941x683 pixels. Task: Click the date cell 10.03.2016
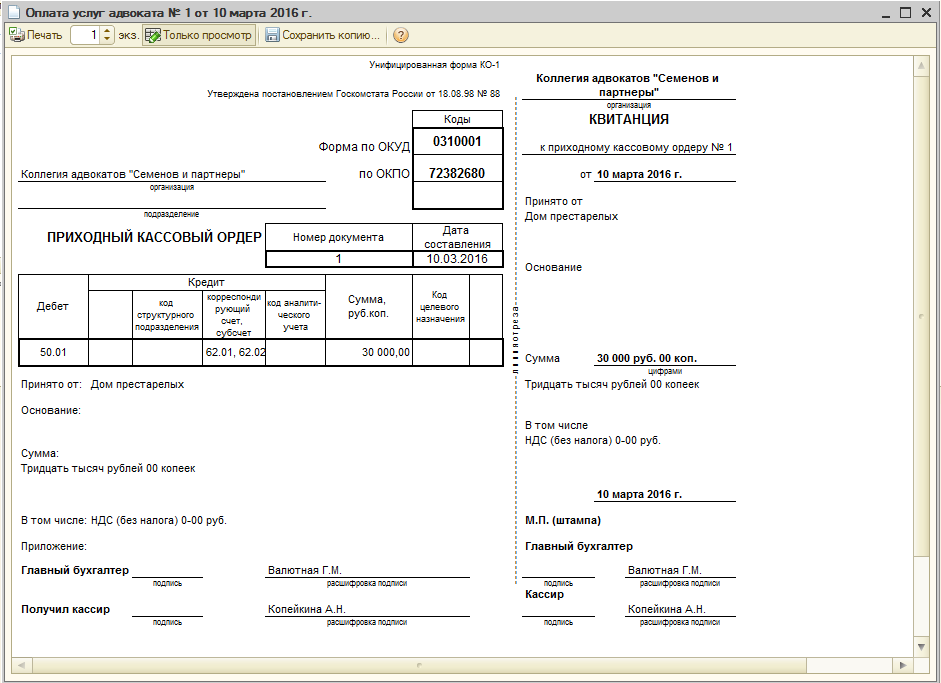tap(457, 259)
